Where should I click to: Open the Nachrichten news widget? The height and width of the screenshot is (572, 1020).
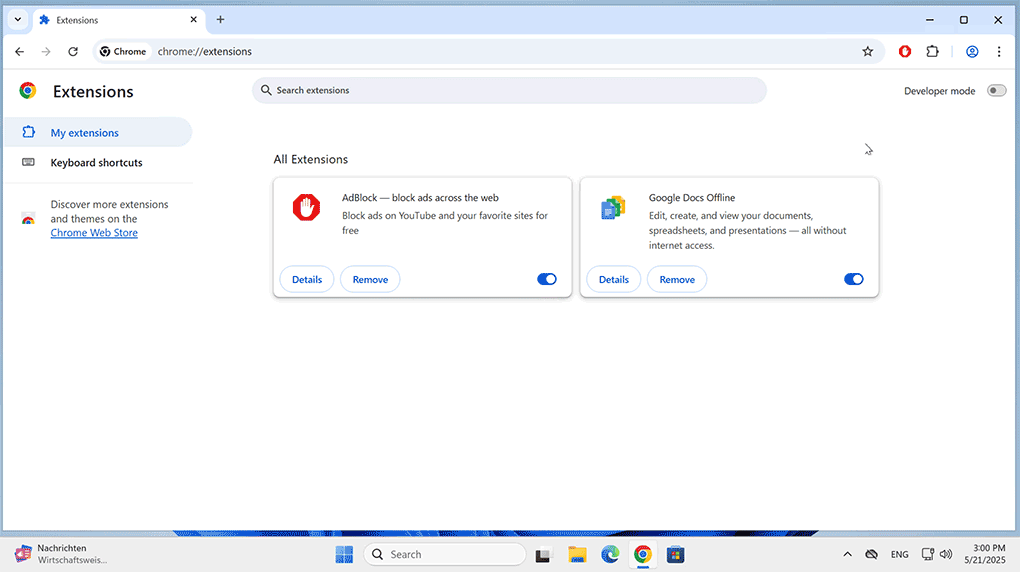pyautogui.click(x=60, y=554)
